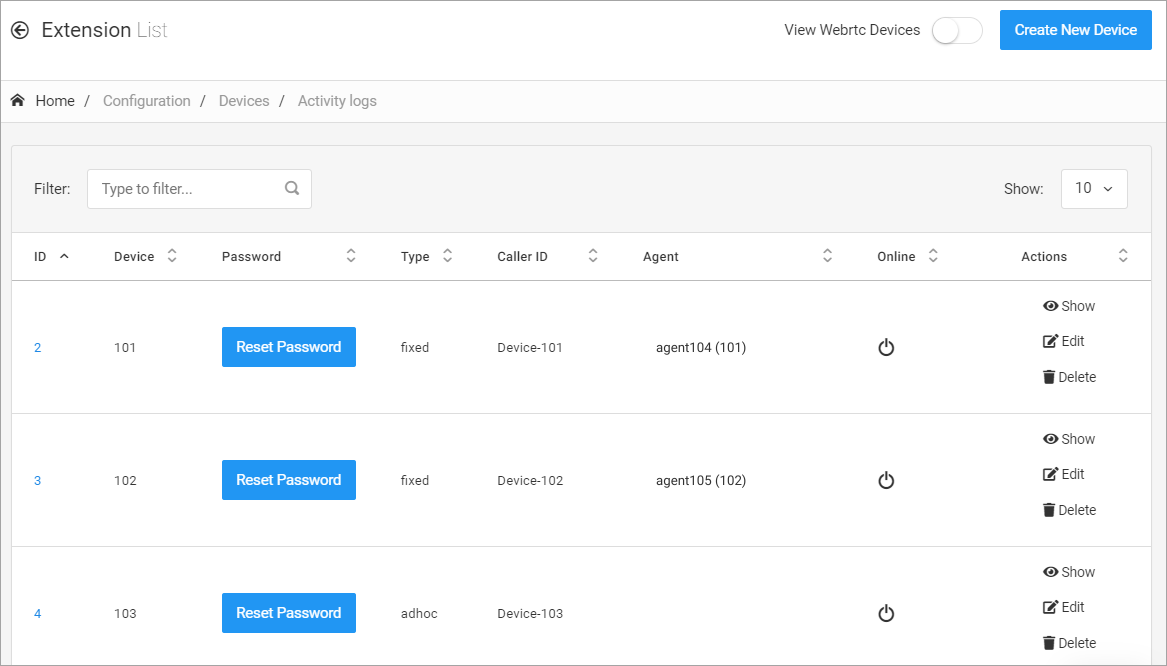Click Caller ID cell Device-103
Viewport: 1167px width, 666px height.
point(530,614)
